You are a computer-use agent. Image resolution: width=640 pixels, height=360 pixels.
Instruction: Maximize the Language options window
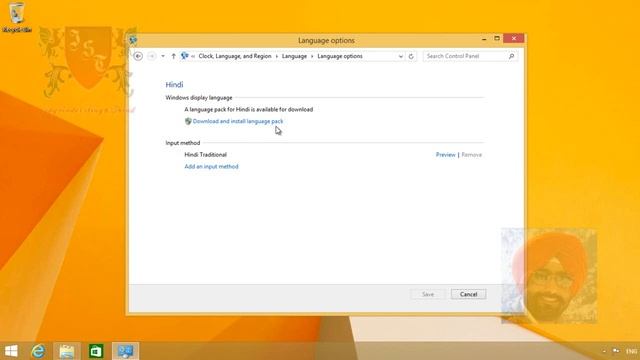pos(497,38)
